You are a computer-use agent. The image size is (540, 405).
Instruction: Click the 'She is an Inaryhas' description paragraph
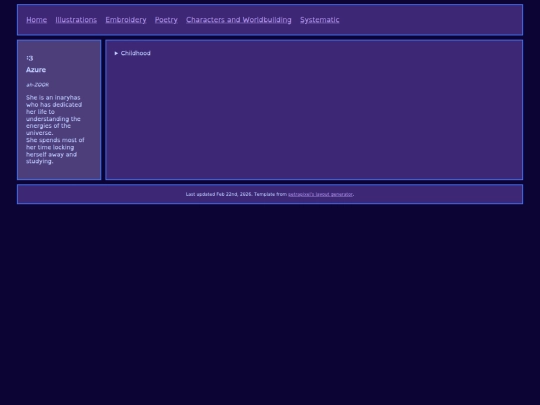pos(54,115)
